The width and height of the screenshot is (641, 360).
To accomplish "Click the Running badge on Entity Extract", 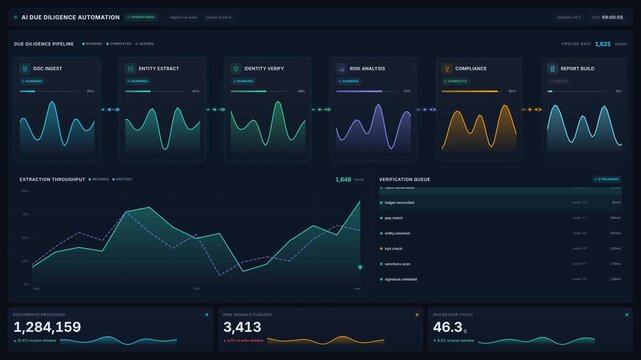I will (138, 81).
